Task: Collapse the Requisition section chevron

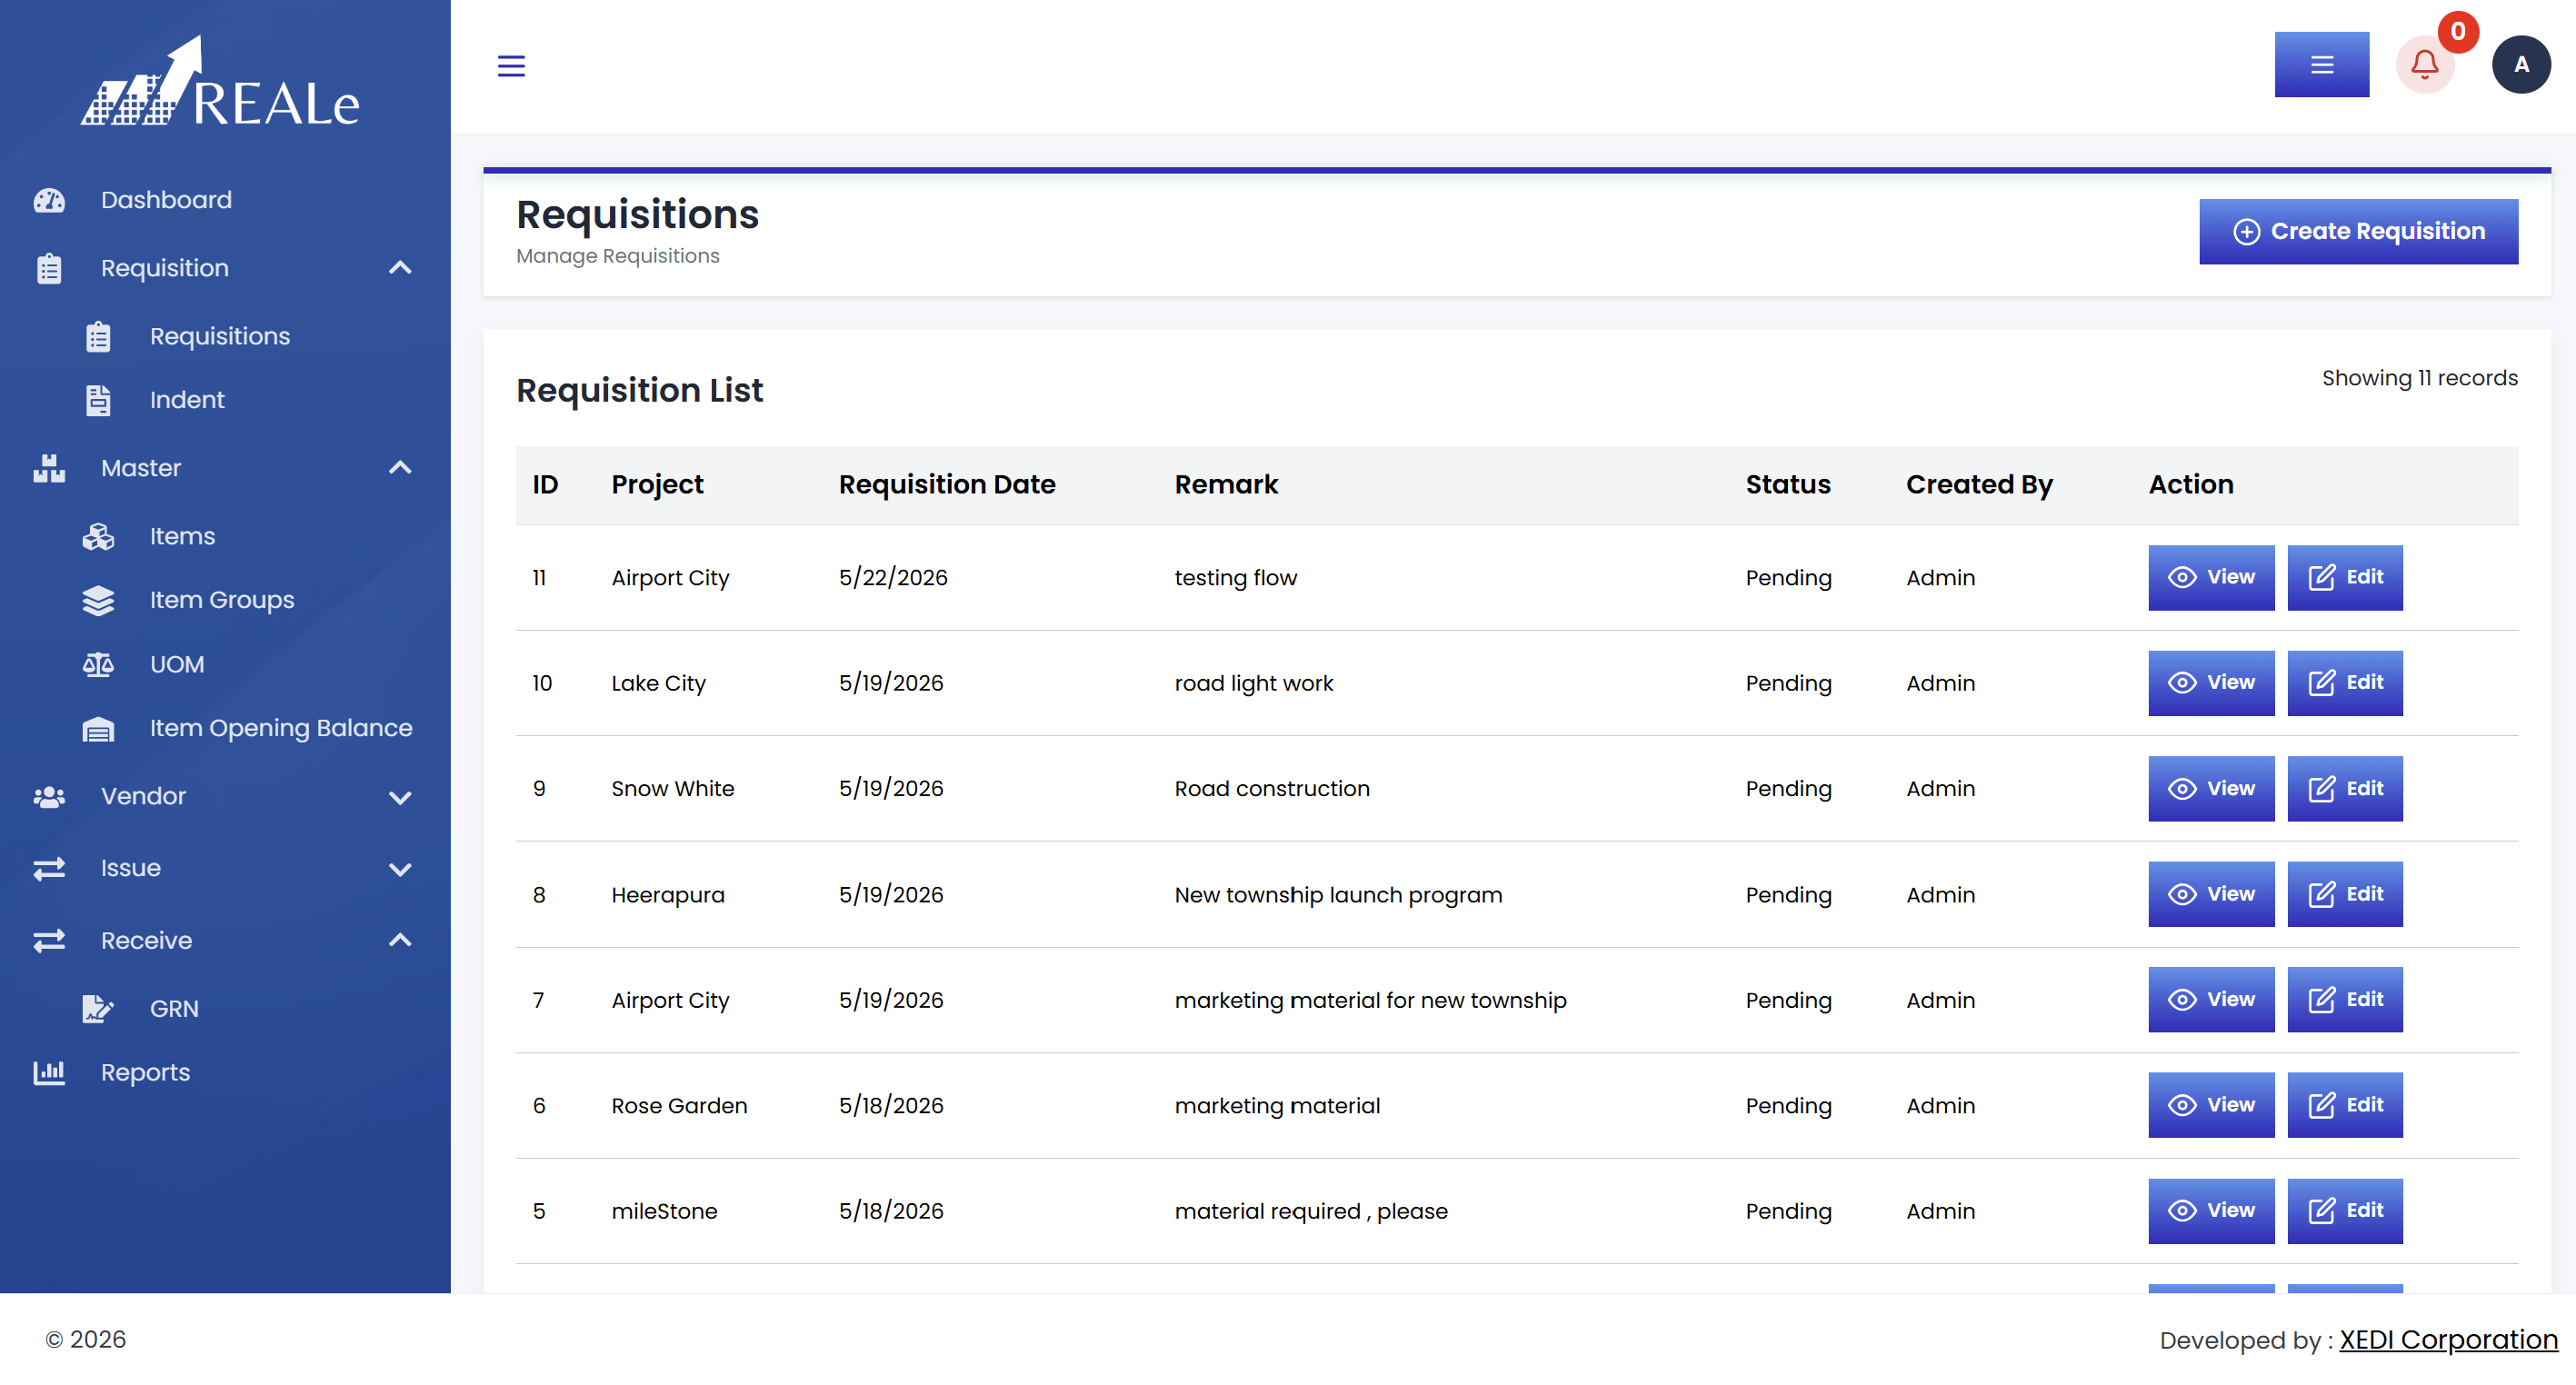Action: (400, 268)
